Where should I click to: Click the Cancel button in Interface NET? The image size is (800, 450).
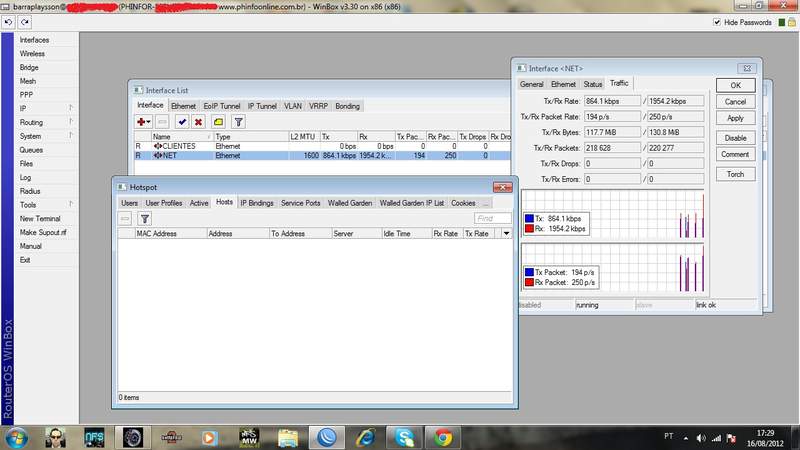pyautogui.click(x=735, y=102)
